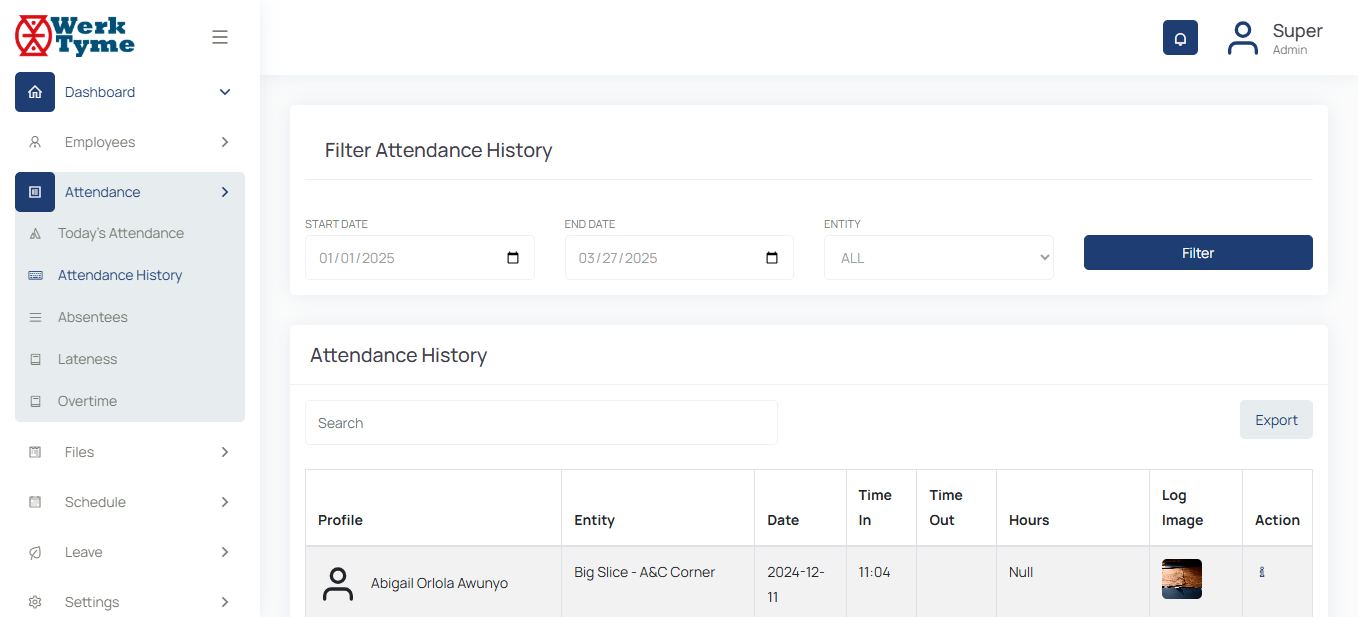Click the action icon in Abigail's row
The image size is (1358, 617).
coord(1262,573)
